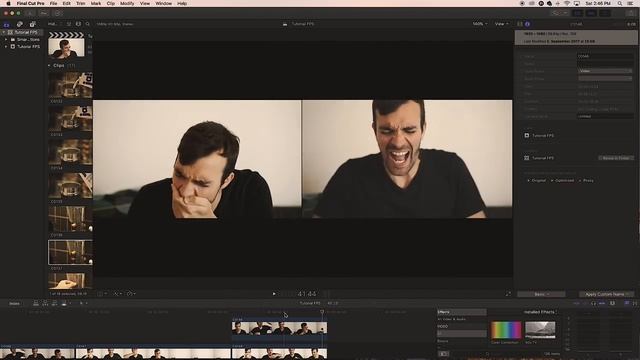Image resolution: width=640 pixels, height=360 pixels.
Task: Open viewer zoom percentage dropdown
Action: coord(480,24)
